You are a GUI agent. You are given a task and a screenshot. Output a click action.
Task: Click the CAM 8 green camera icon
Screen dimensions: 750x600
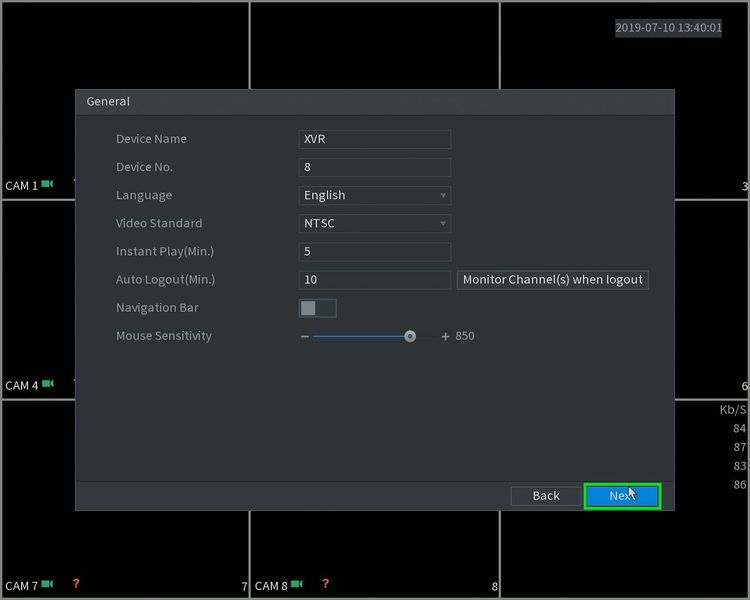click(x=297, y=584)
